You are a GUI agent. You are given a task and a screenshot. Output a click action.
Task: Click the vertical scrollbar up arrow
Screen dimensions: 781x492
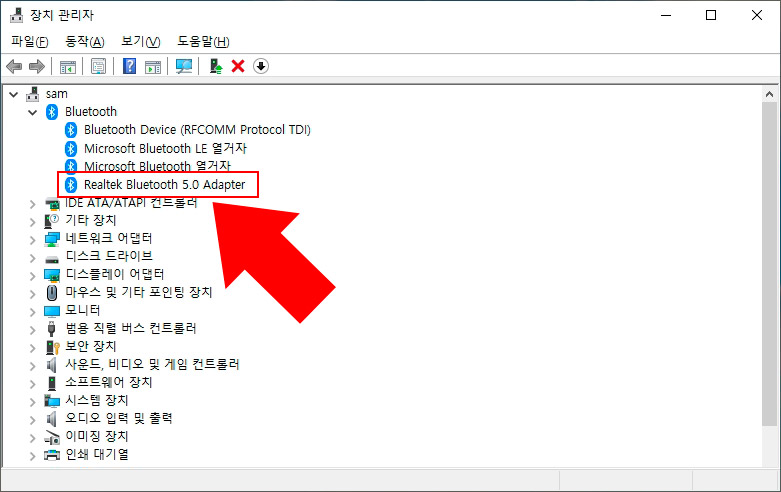[x=769, y=94]
